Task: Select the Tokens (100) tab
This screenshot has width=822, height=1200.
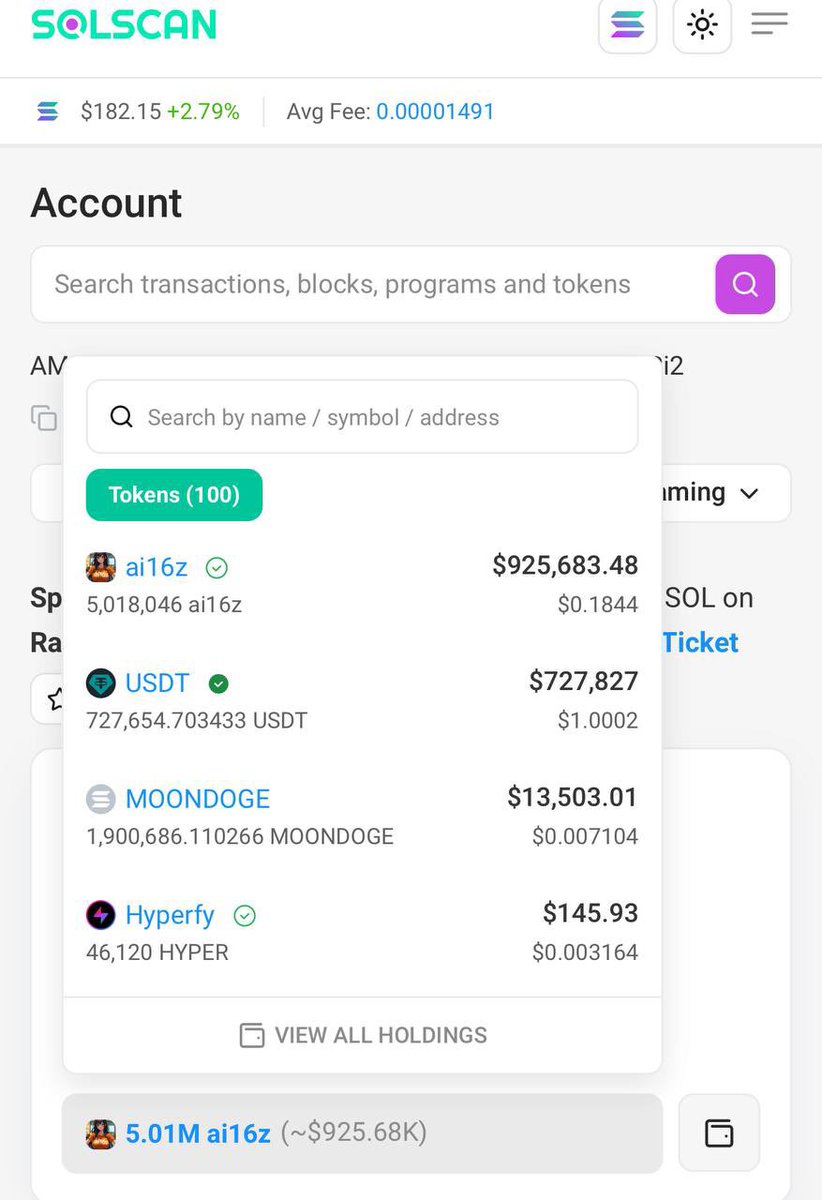Action: (174, 495)
